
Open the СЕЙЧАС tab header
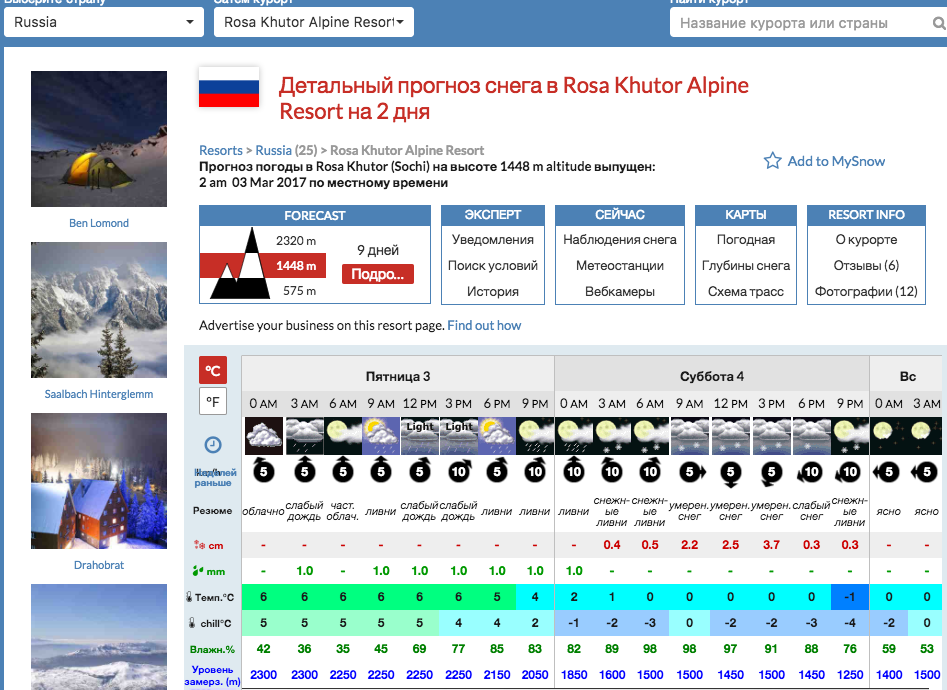coord(620,215)
